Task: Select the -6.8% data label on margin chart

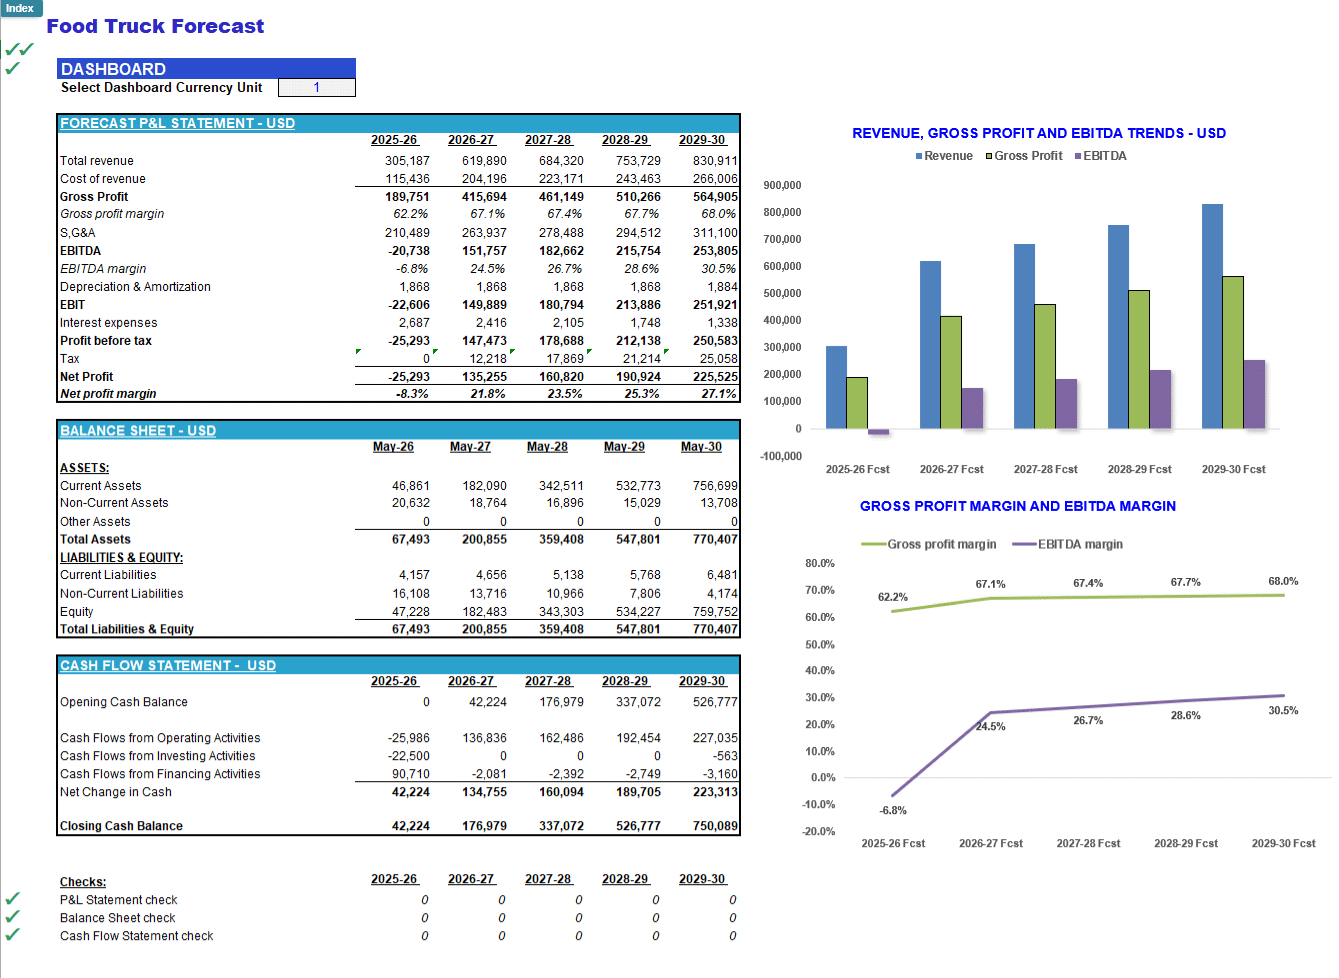Action: pos(893,810)
